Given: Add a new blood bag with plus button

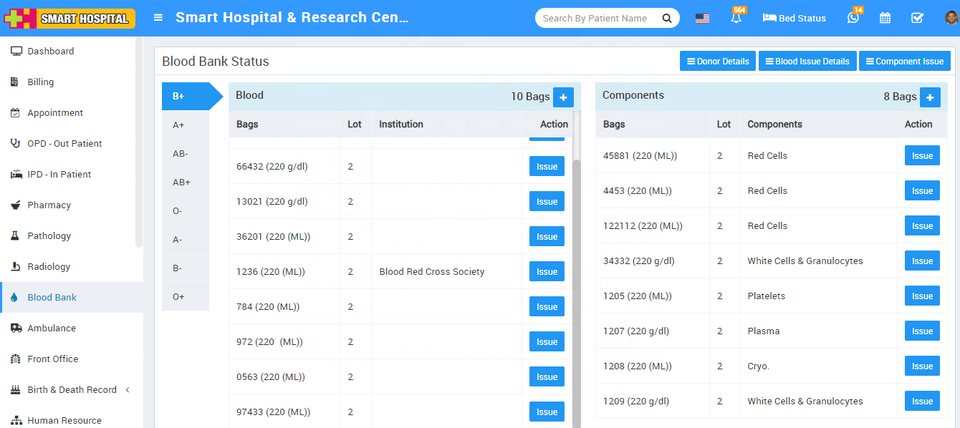Looking at the screenshot, I should (x=563, y=97).
